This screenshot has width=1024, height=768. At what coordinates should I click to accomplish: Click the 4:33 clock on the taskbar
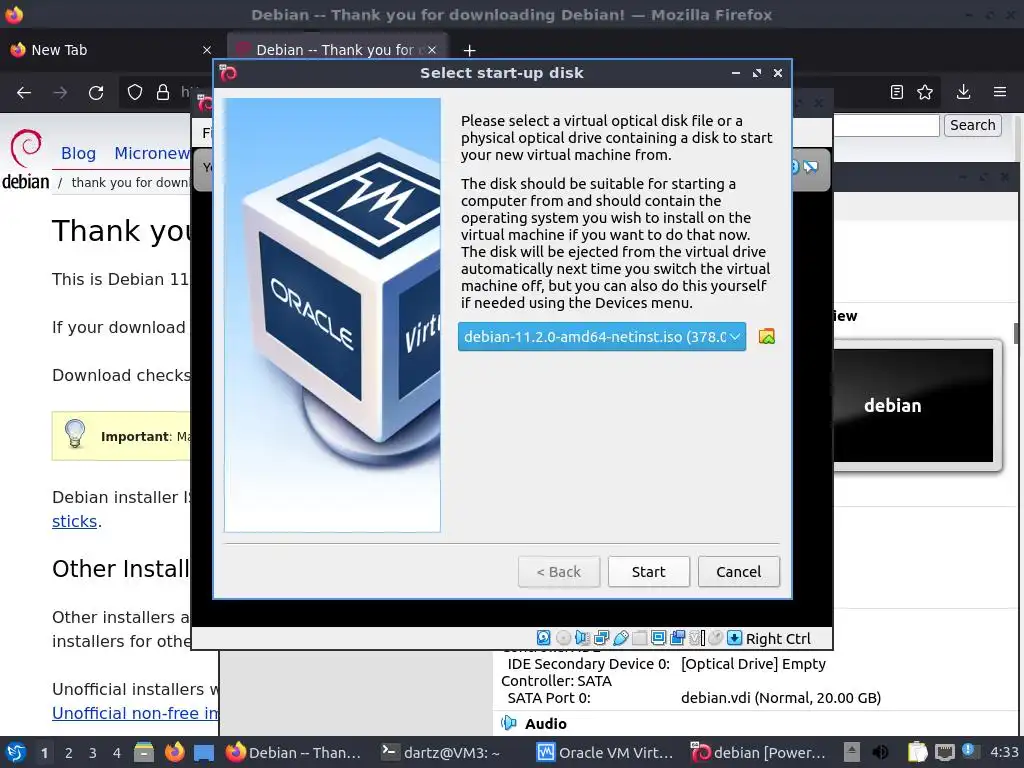[1004, 752]
